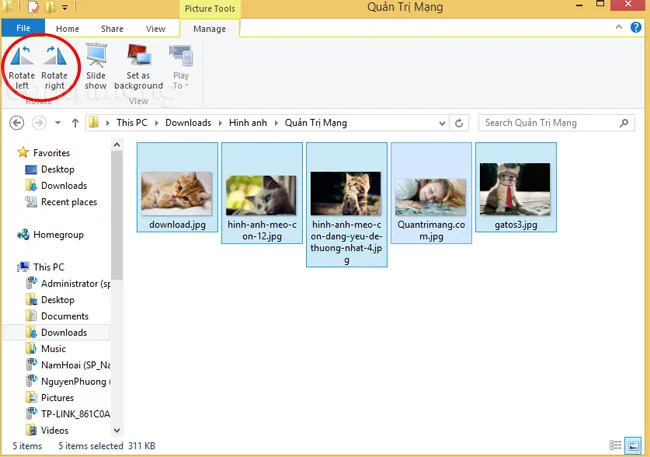Click the Up folder arrow

pos(75,123)
